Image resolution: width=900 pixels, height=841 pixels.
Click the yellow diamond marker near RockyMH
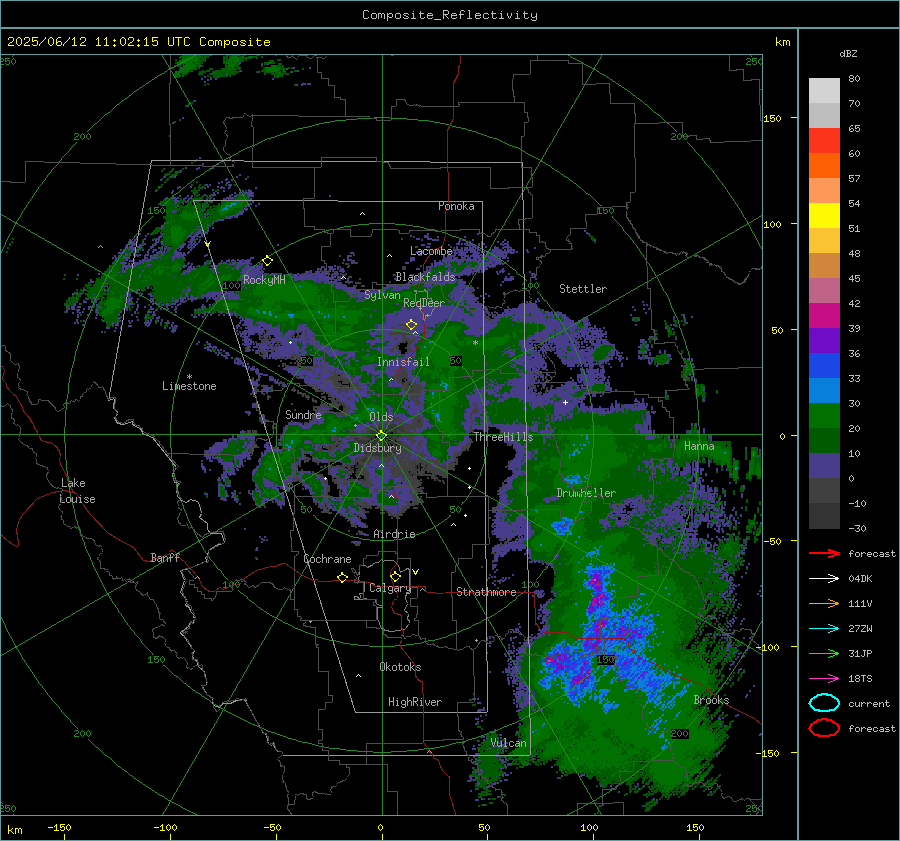[x=267, y=261]
